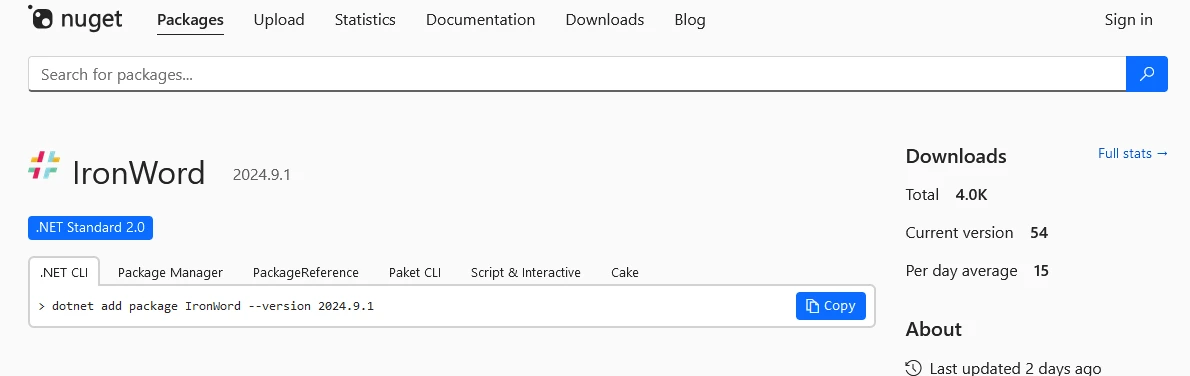The height and width of the screenshot is (376, 1190).
Task: Navigate to Downloads page
Action: (x=605, y=20)
